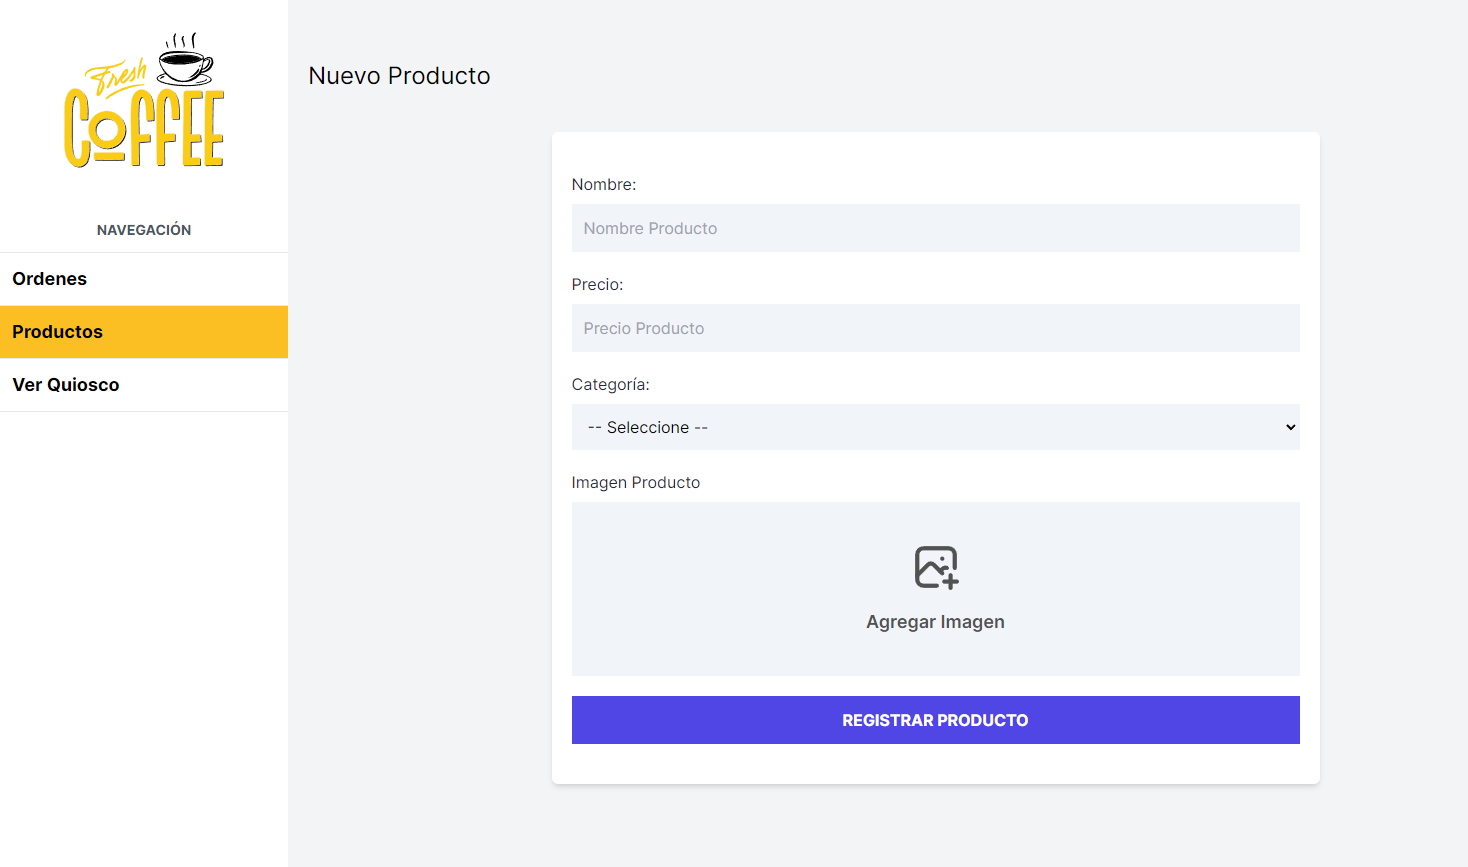Click the NAVEGACIÓN sidebar label
This screenshot has width=1468, height=867.
(144, 230)
